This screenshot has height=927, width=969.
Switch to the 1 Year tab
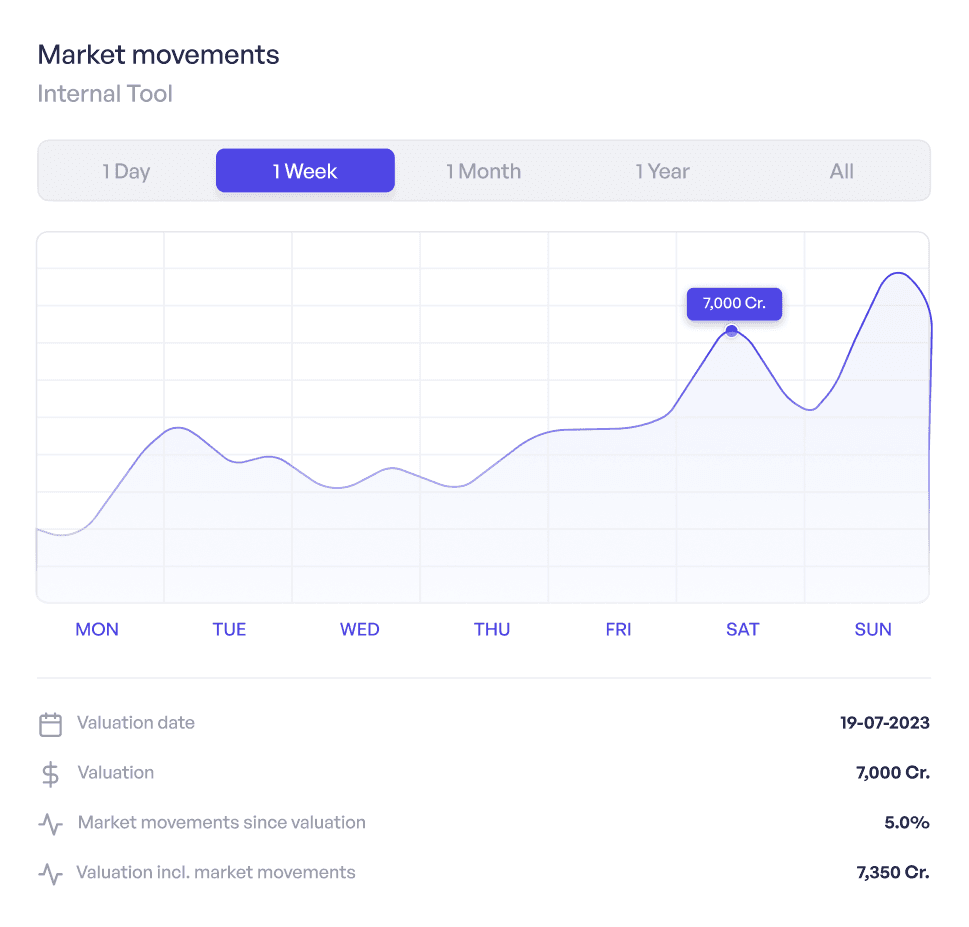tap(662, 171)
